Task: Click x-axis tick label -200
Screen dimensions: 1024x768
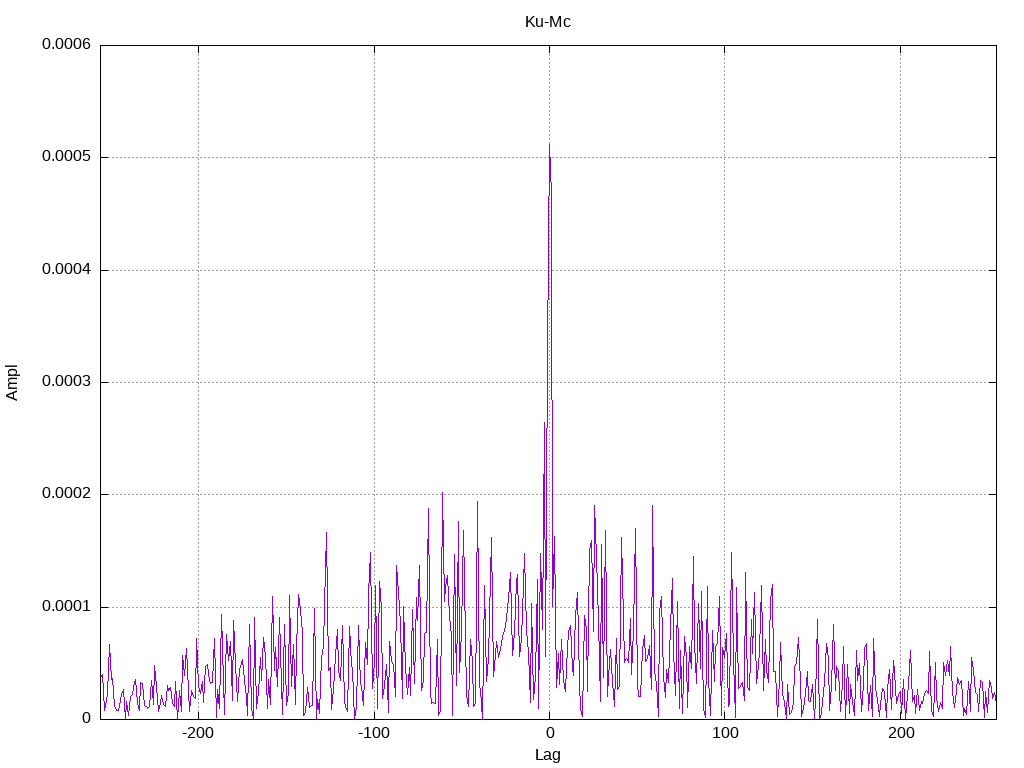Action: [198, 733]
